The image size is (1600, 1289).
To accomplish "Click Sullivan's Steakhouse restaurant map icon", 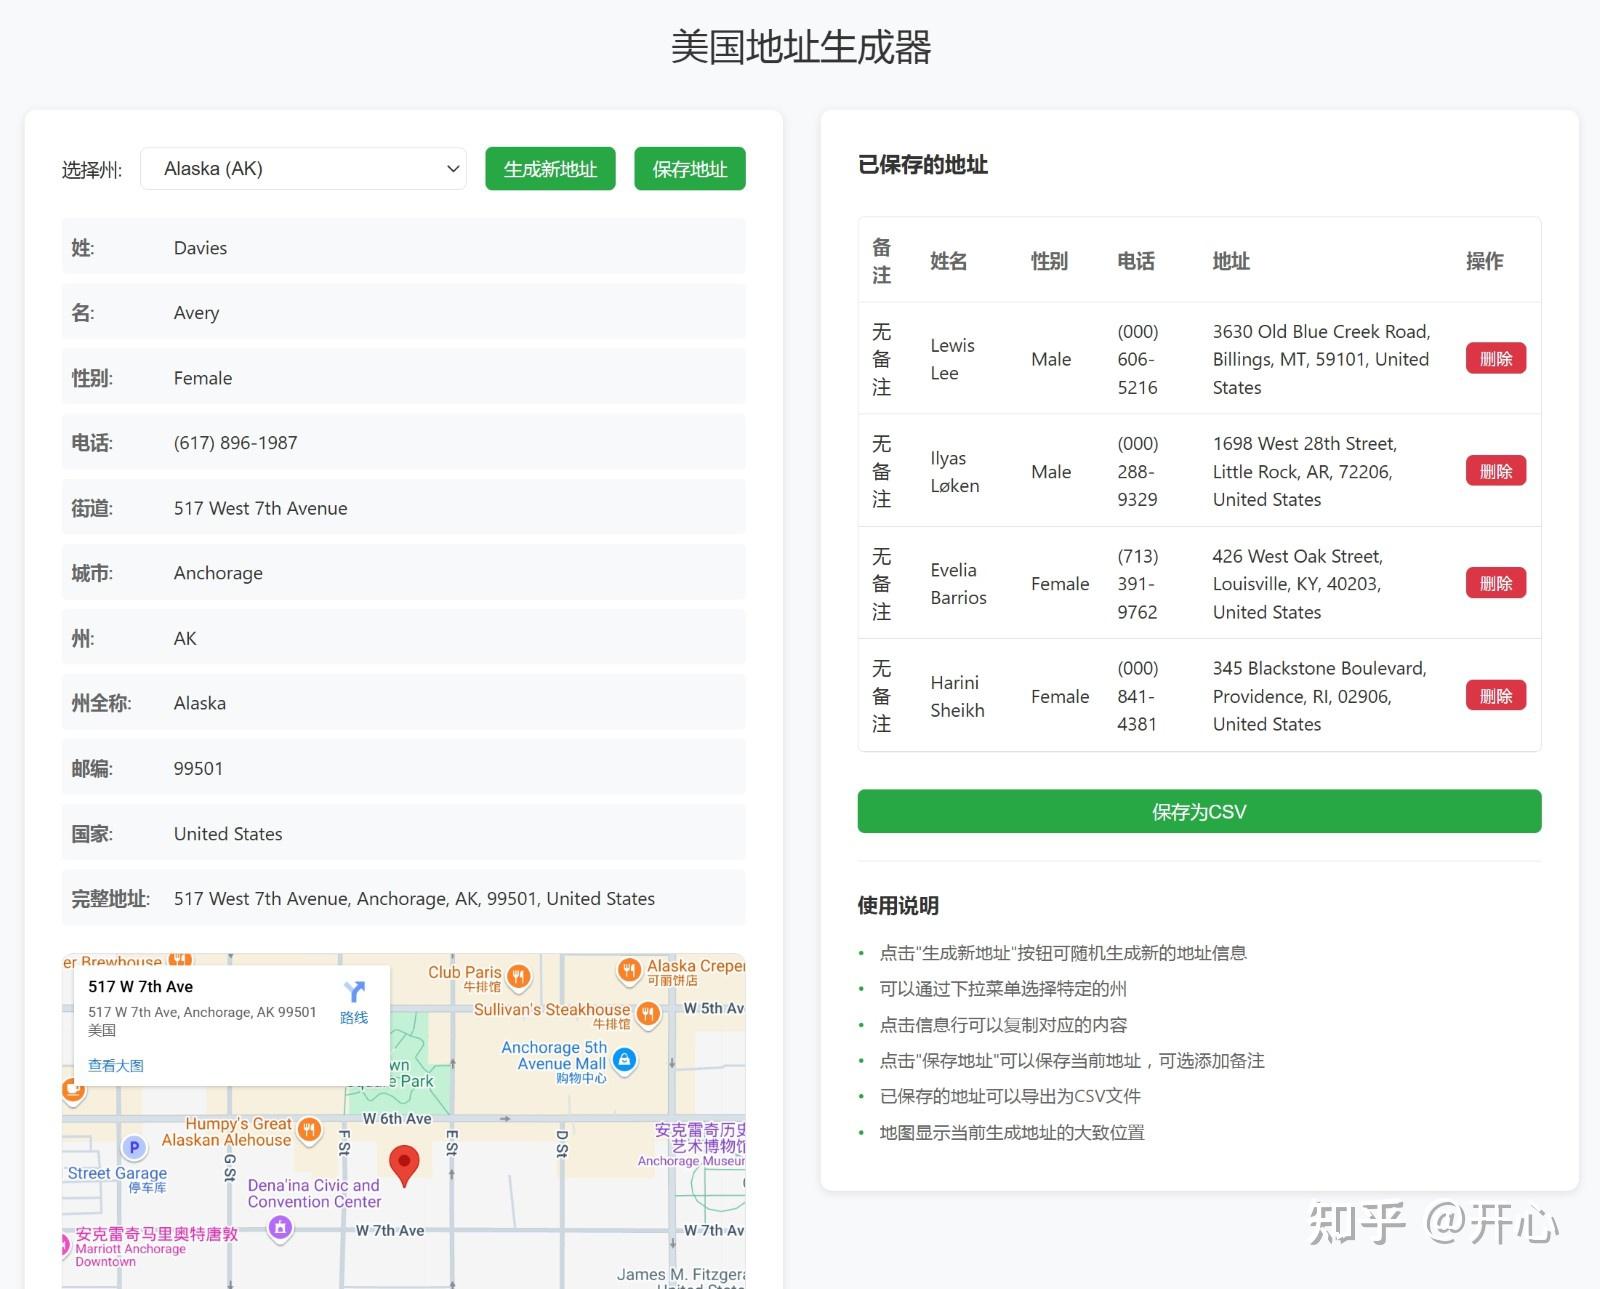I will [648, 1015].
